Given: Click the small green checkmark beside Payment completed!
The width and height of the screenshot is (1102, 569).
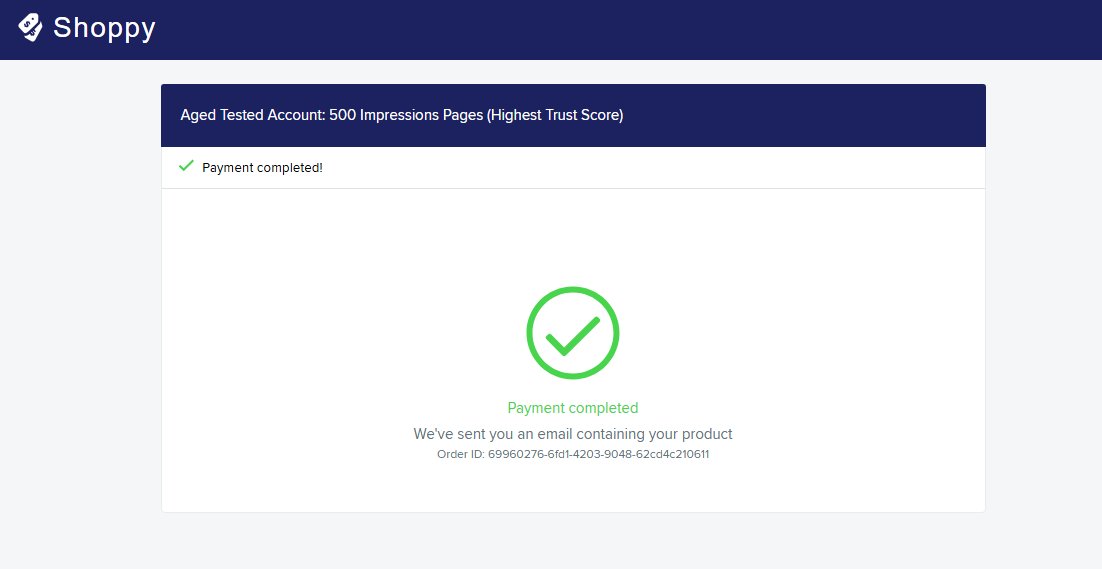Looking at the screenshot, I should [186, 166].
